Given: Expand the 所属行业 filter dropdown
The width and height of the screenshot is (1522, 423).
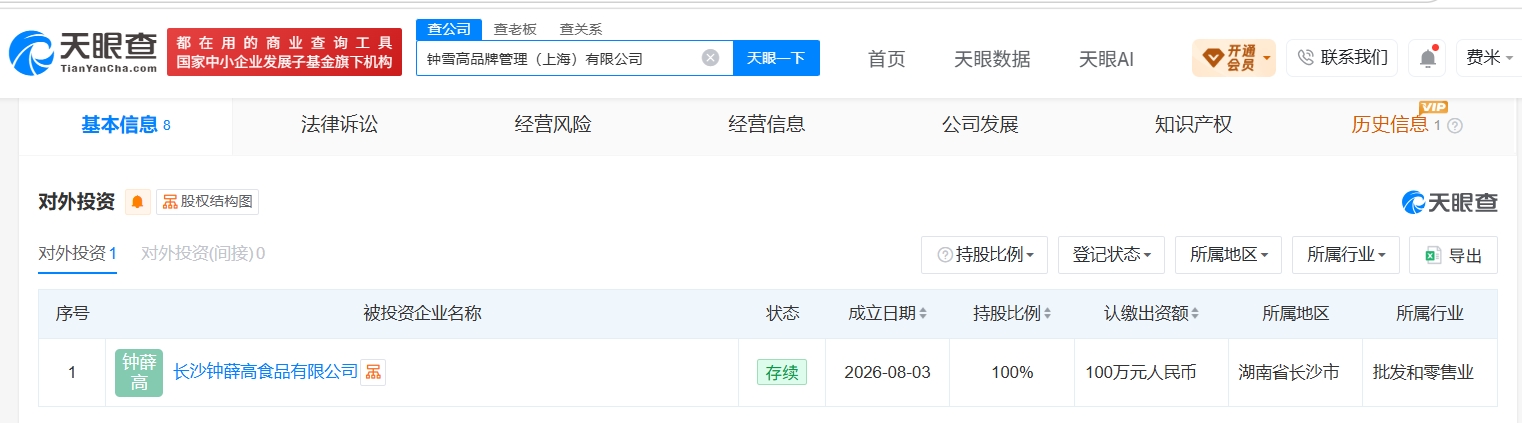Looking at the screenshot, I should [x=1345, y=255].
